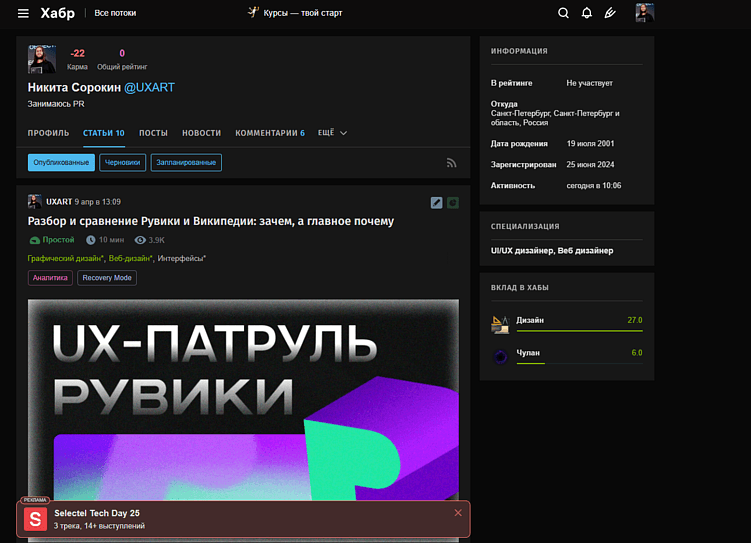Switch to the ПРОФИЛЬ tab

coord(48,133)
